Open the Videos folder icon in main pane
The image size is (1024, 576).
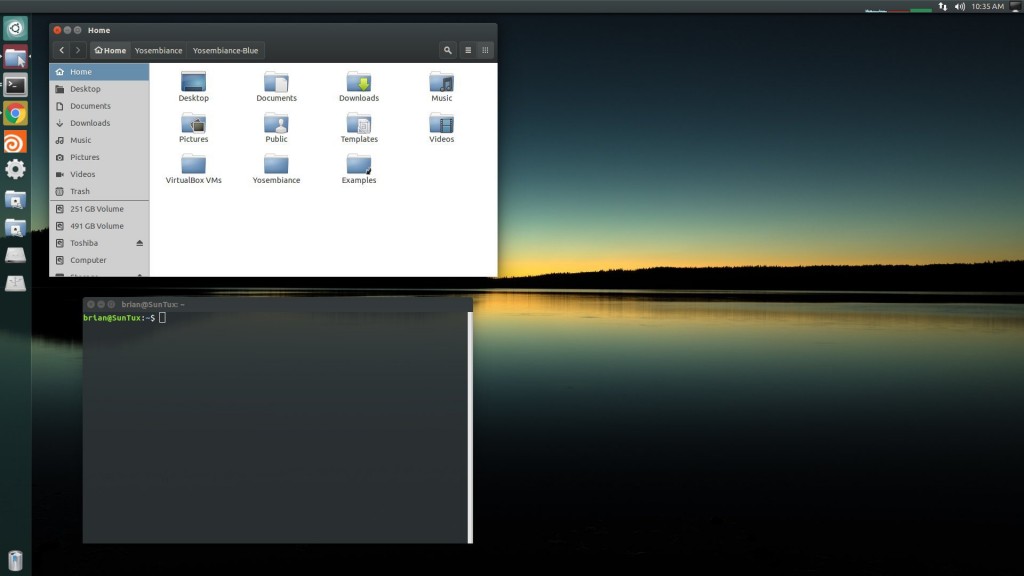pos(441,127)
